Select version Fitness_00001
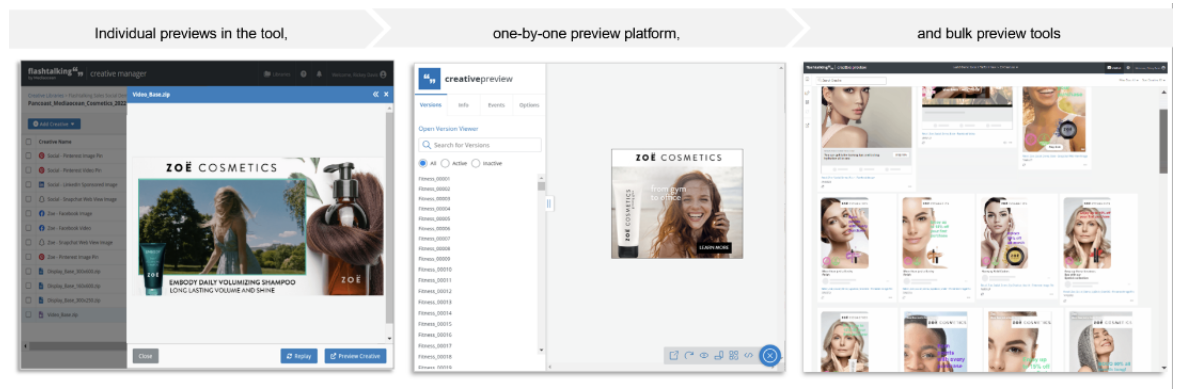 (x=435, y=179)
